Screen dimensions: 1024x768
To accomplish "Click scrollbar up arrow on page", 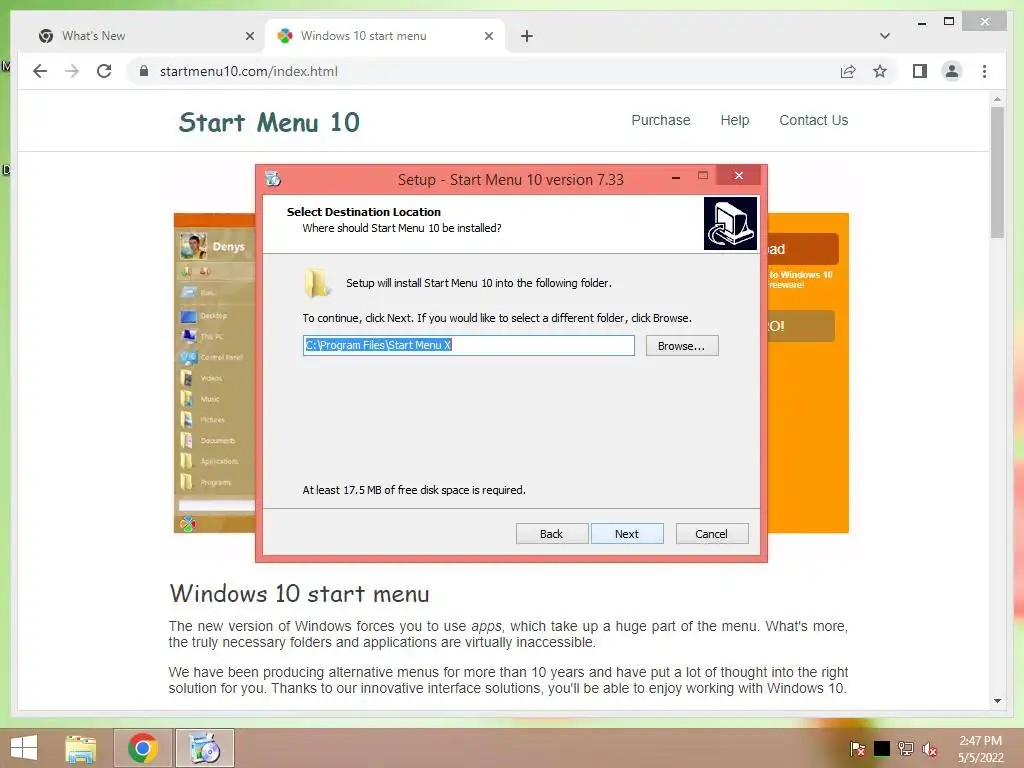I will pyautogui.click(x=997, y=99).
